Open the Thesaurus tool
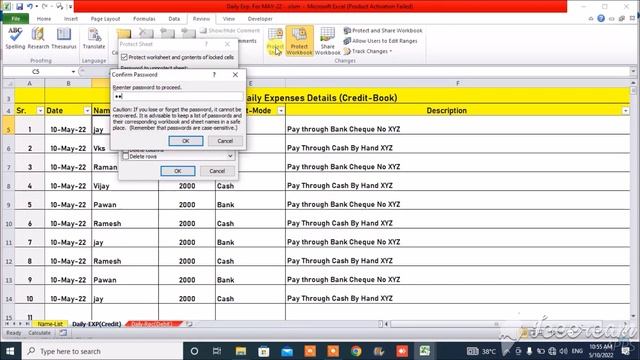This screenshot has height=360, width=640. tap(64, 38)
